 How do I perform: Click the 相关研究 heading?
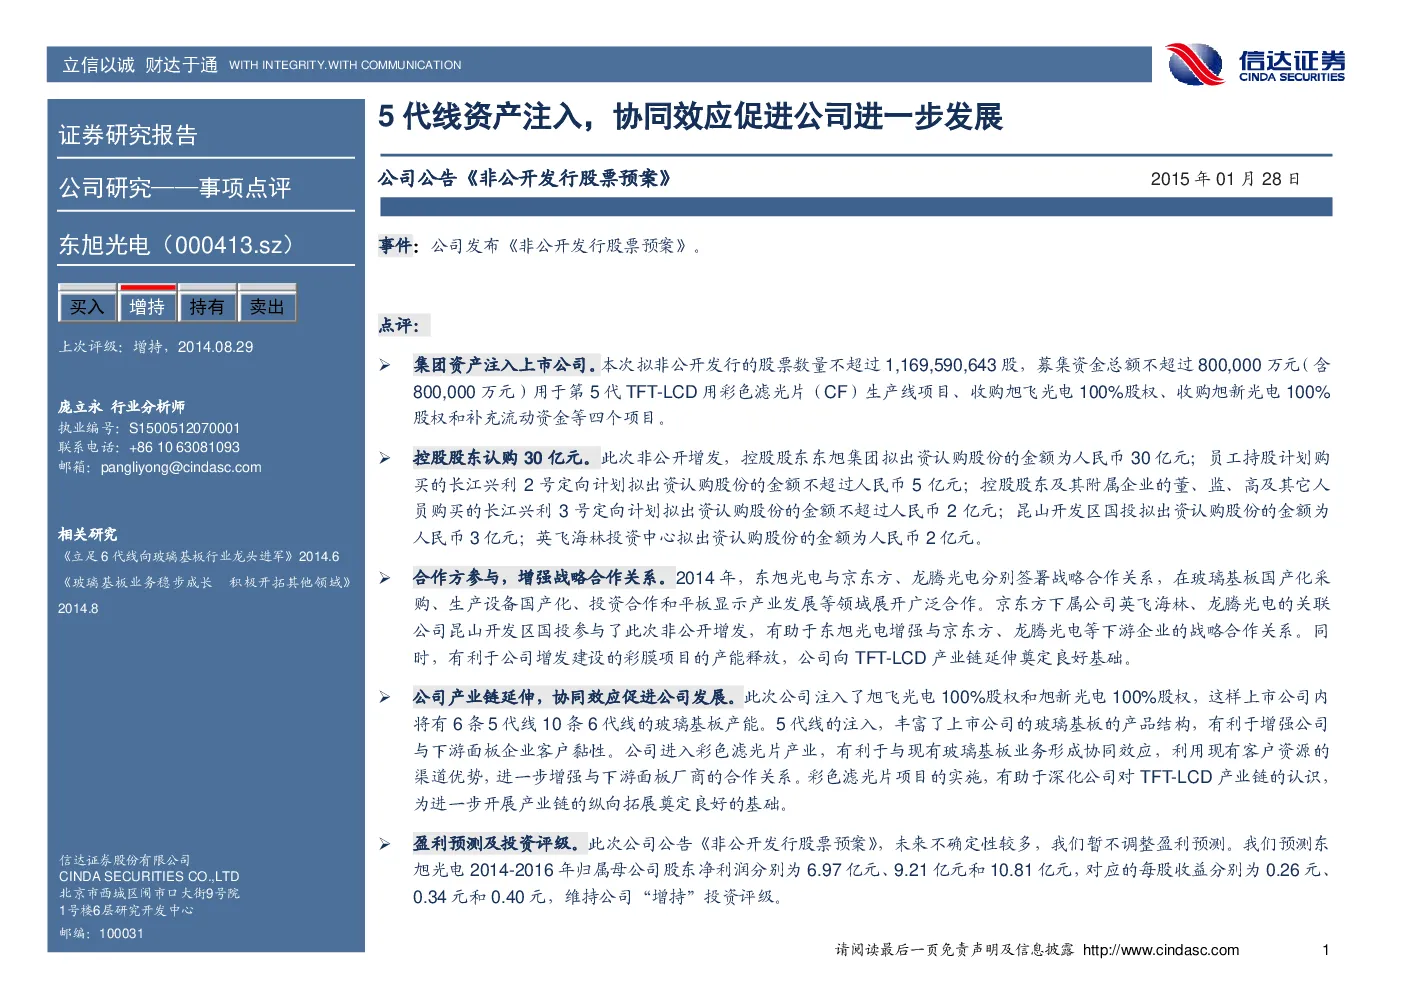click(x=87, y=534)
